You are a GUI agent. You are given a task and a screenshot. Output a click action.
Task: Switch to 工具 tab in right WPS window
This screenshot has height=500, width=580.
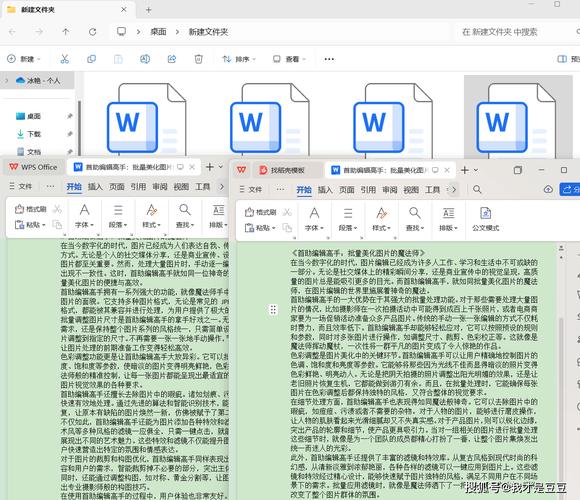(x=432, y=190)
